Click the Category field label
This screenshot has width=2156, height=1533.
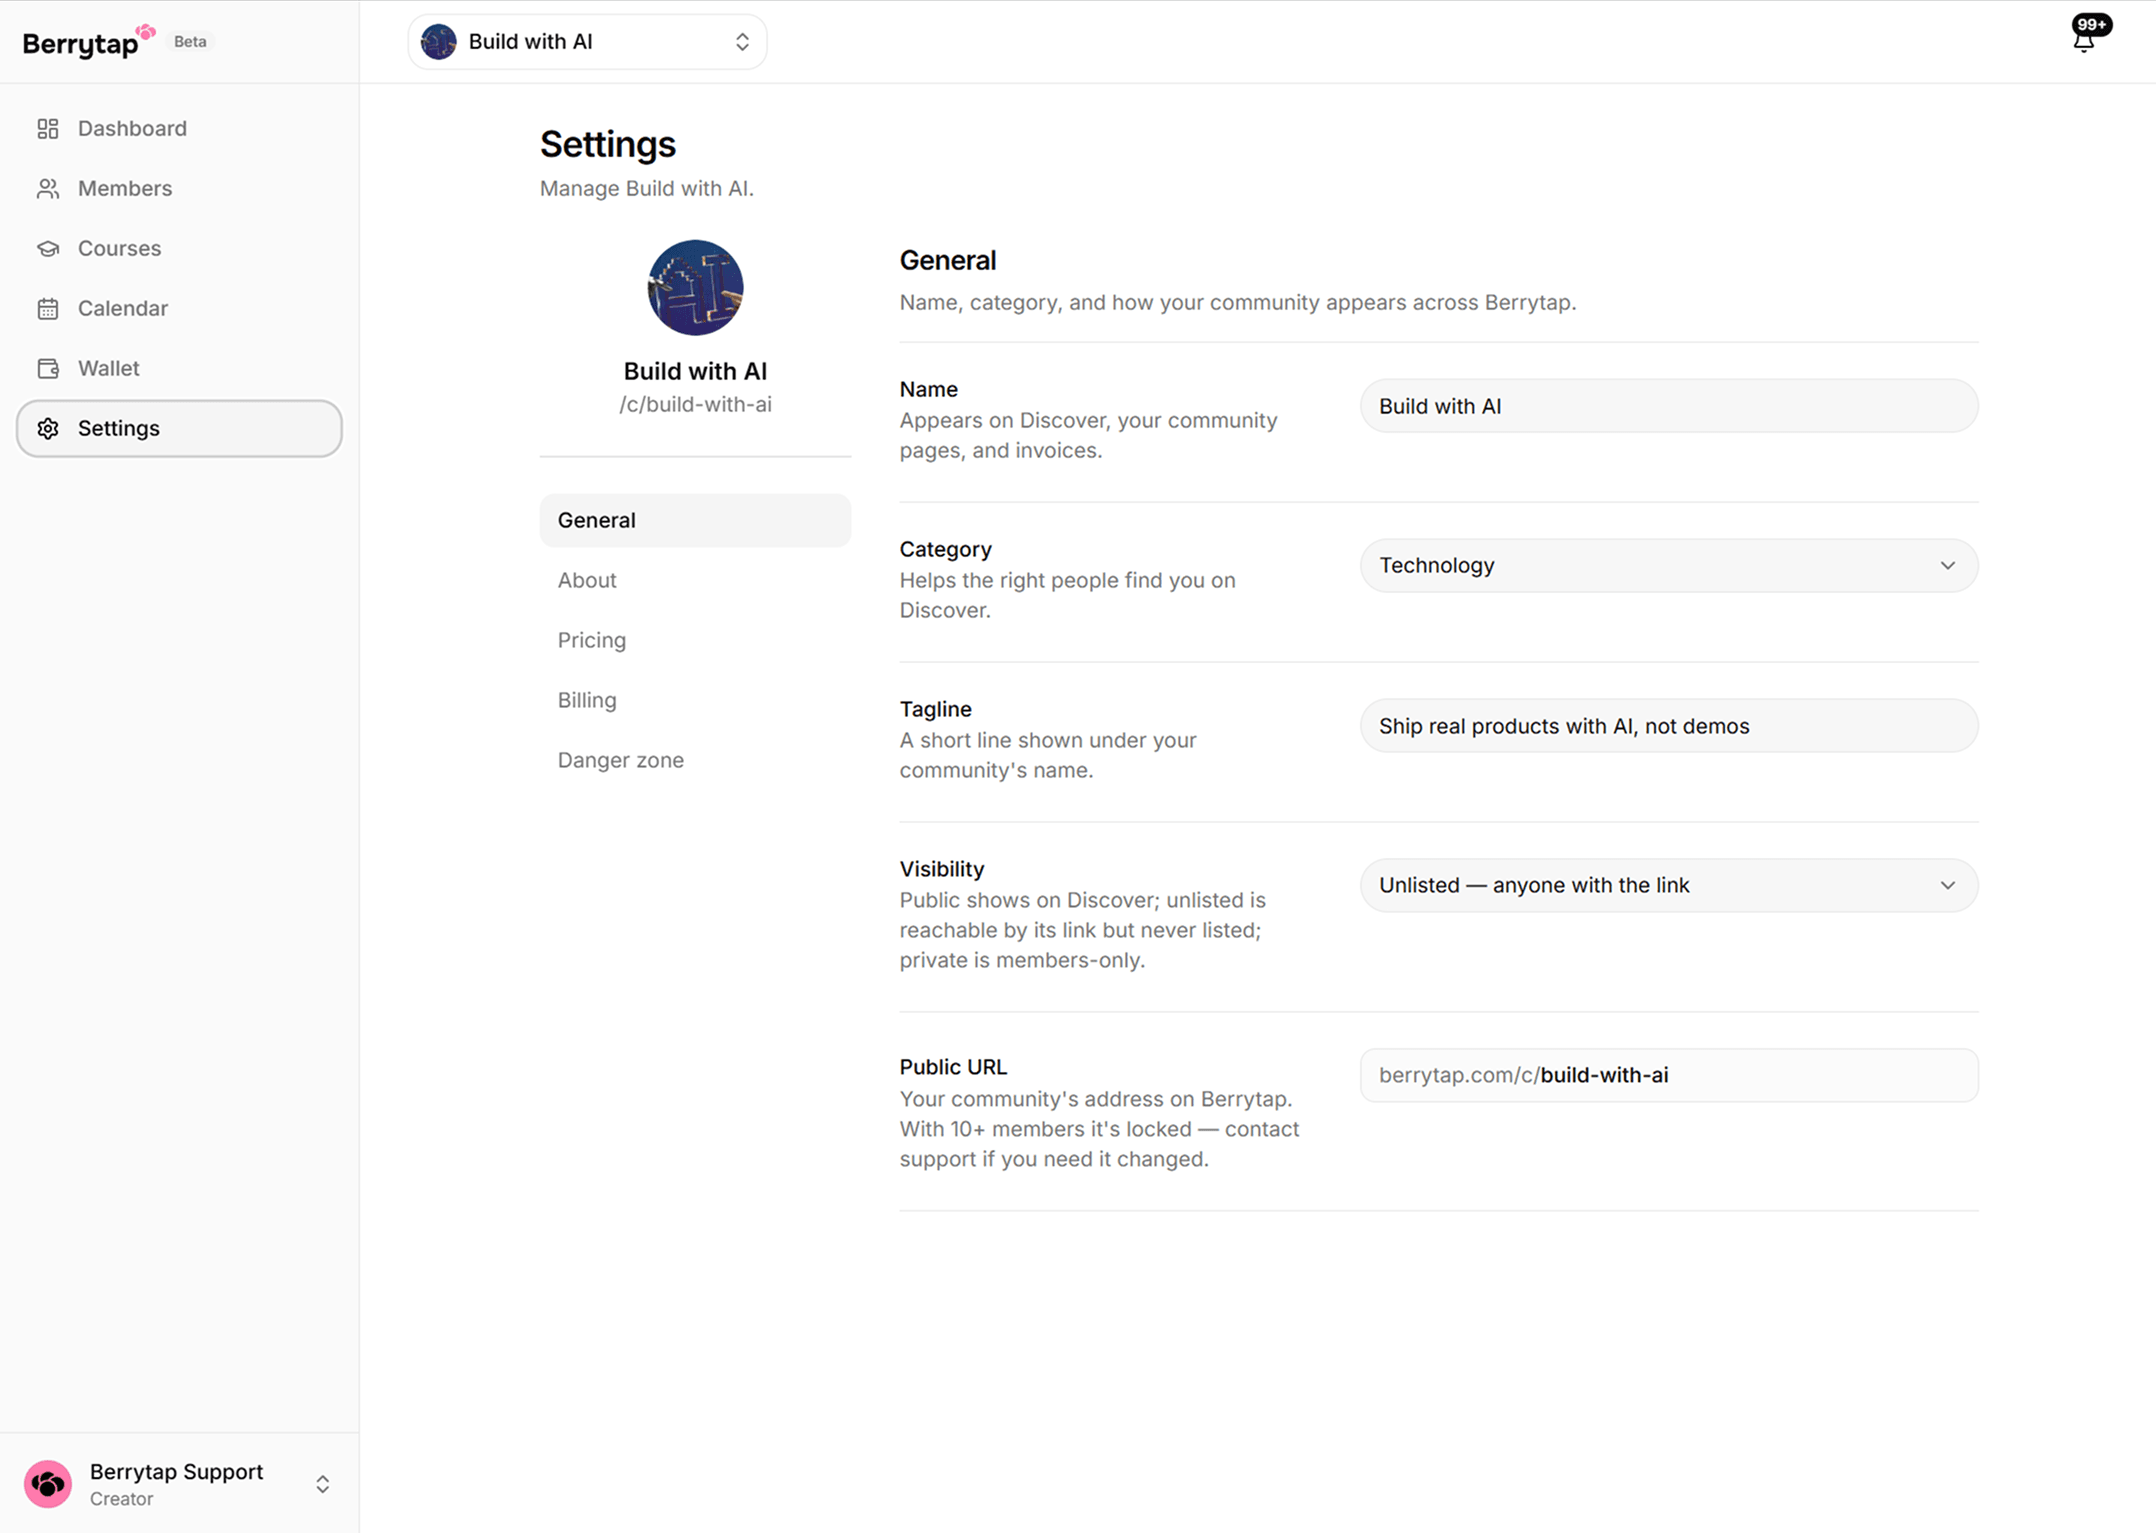coord(946,549)
